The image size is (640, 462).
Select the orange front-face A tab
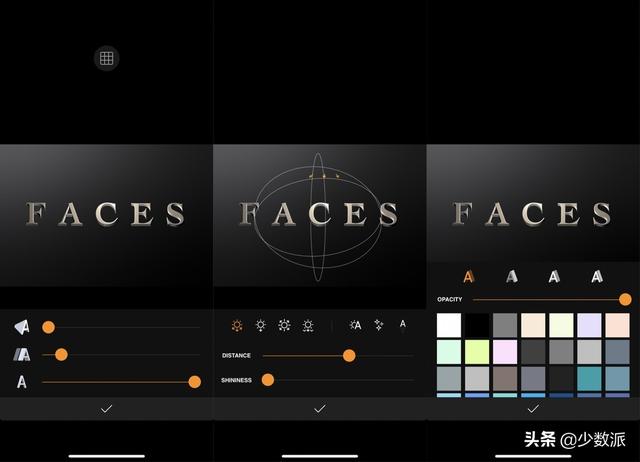click(469, 277)
